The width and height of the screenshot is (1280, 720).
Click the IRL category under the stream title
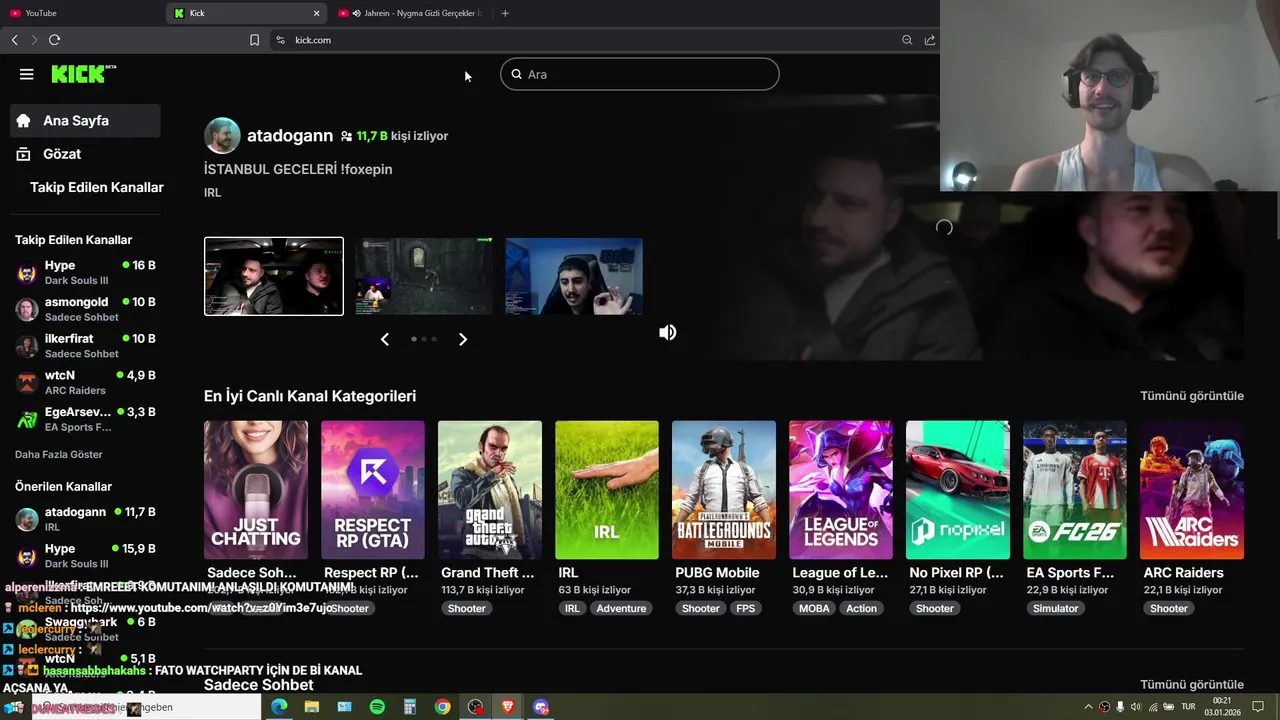(x=213, y=192)
